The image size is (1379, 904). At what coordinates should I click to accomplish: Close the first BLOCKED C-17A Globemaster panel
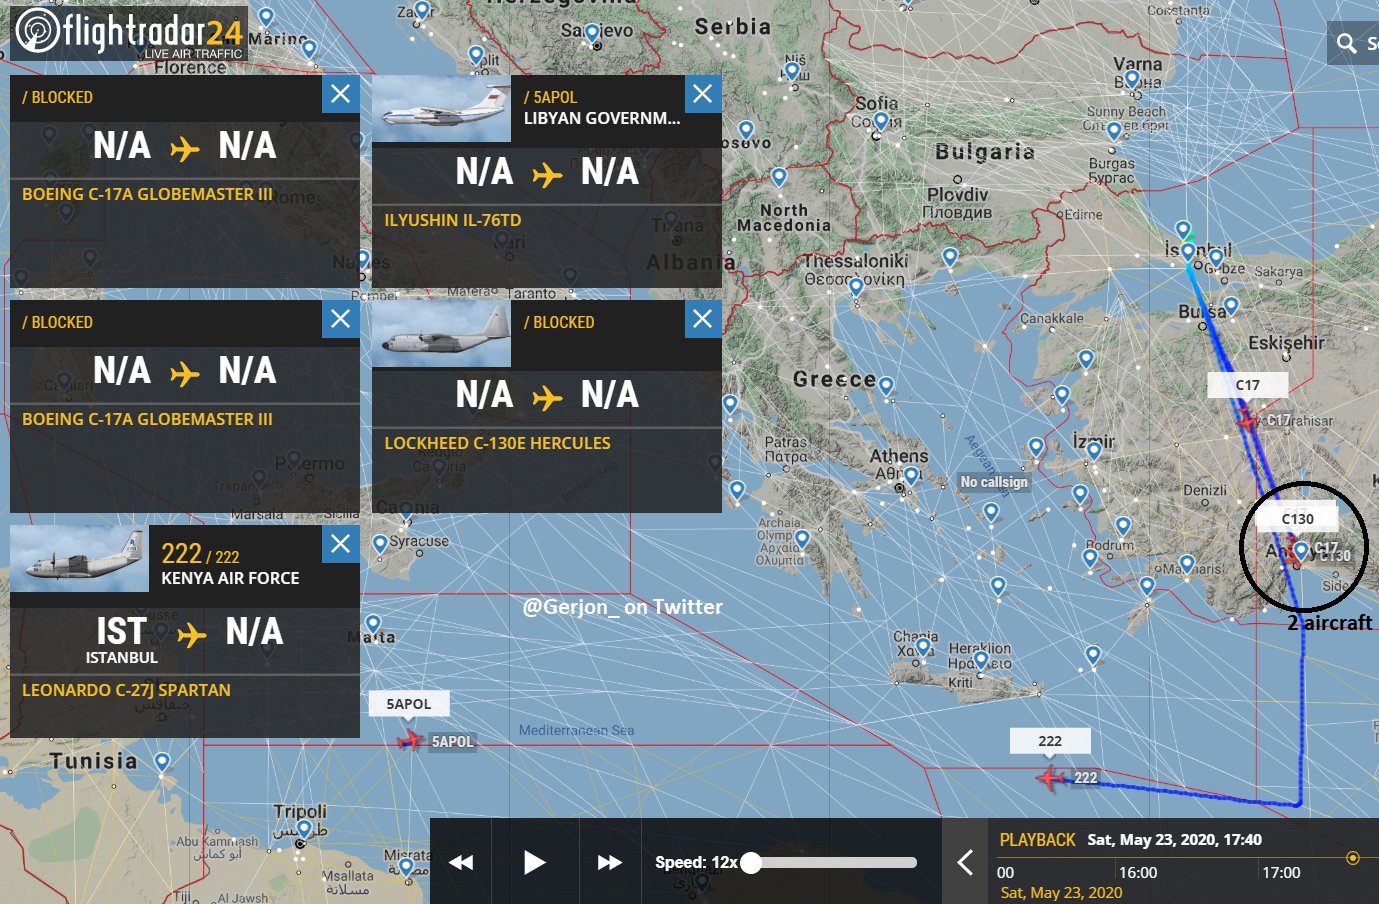(341, 94)
